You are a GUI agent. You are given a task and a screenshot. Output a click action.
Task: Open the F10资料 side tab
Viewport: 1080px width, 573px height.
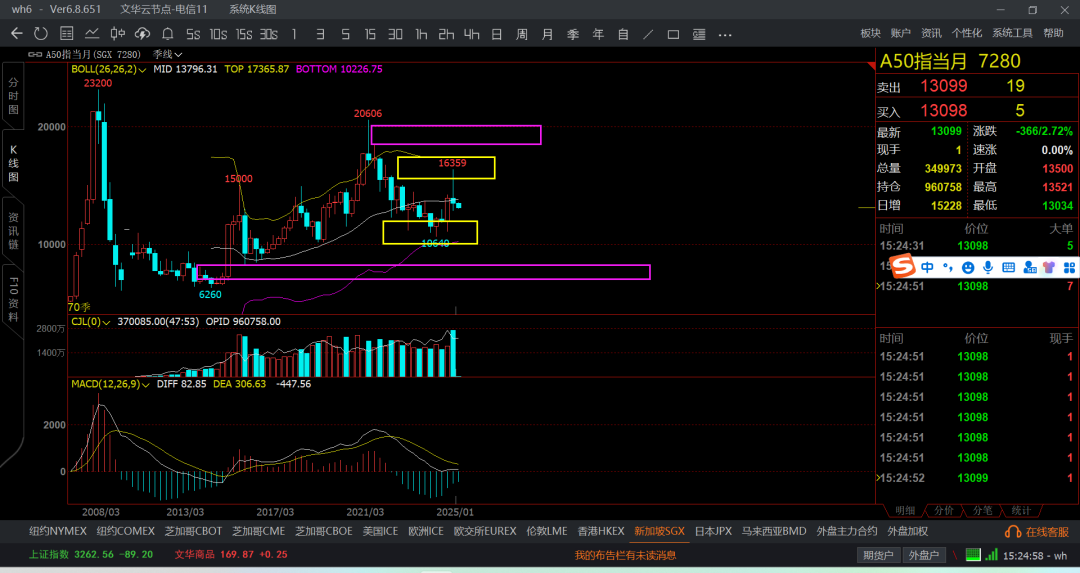pos(13,299)
